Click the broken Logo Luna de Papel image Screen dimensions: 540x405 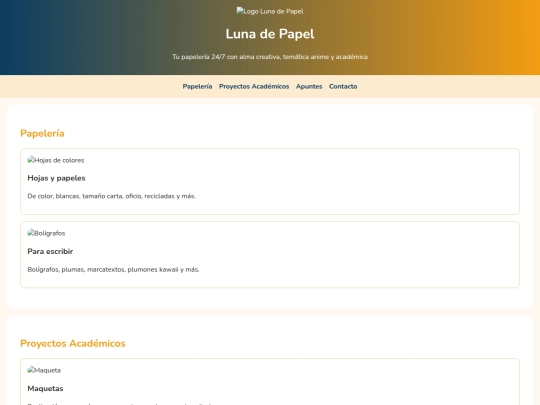point(270,11)
